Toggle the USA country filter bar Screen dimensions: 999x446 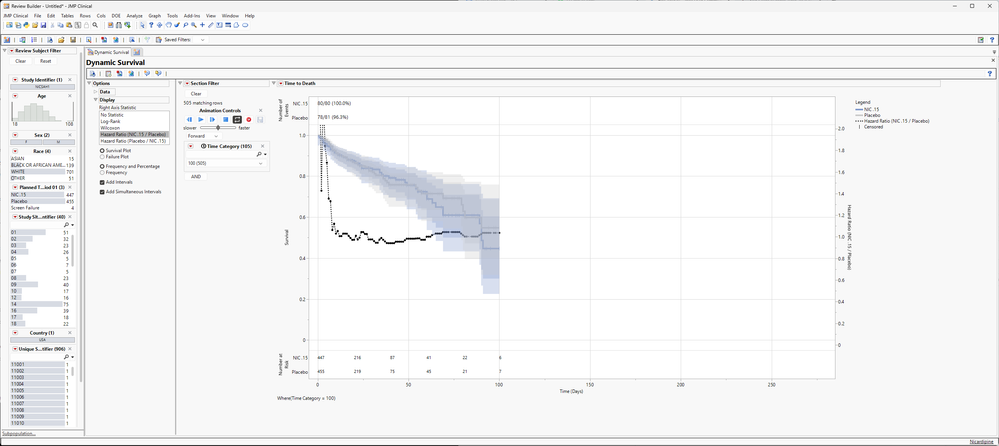pos(43,340)
